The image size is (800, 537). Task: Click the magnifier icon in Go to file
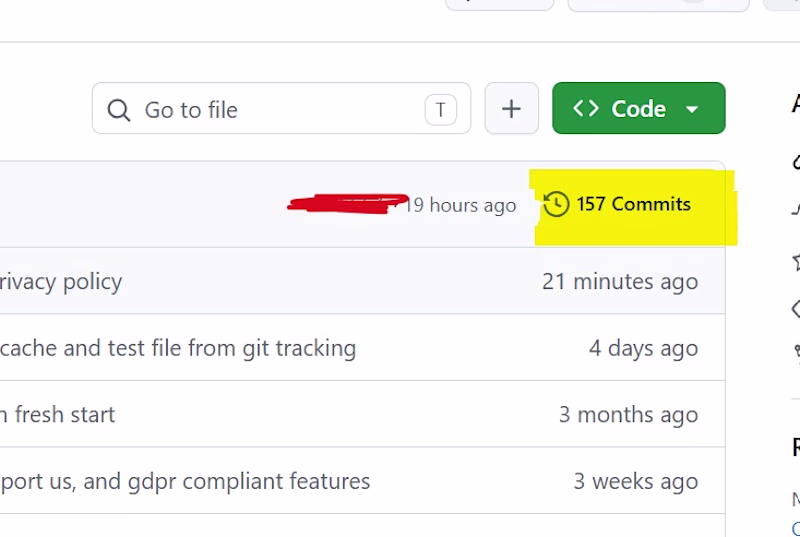click(118, 110)
